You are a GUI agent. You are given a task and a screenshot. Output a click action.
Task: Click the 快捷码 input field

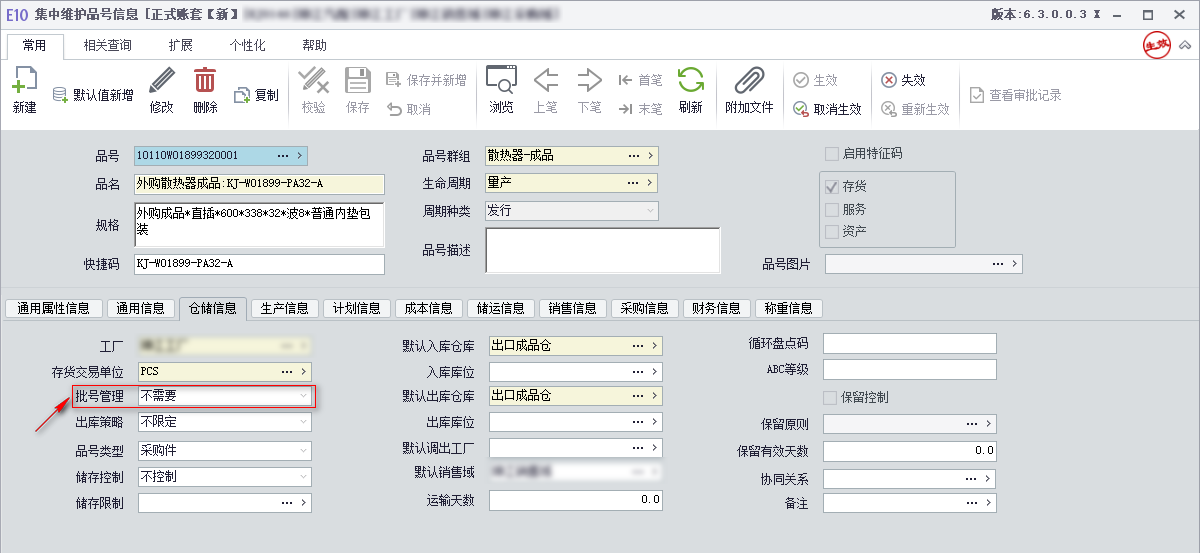point(259,264)
